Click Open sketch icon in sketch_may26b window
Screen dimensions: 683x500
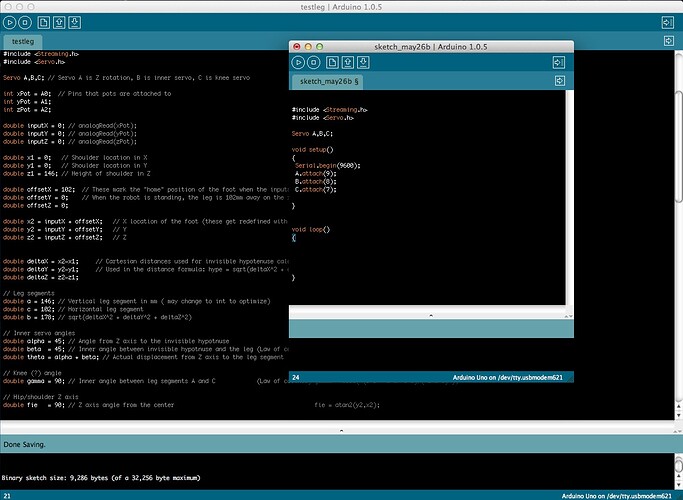pyautogui.click(x=348, y=62)
